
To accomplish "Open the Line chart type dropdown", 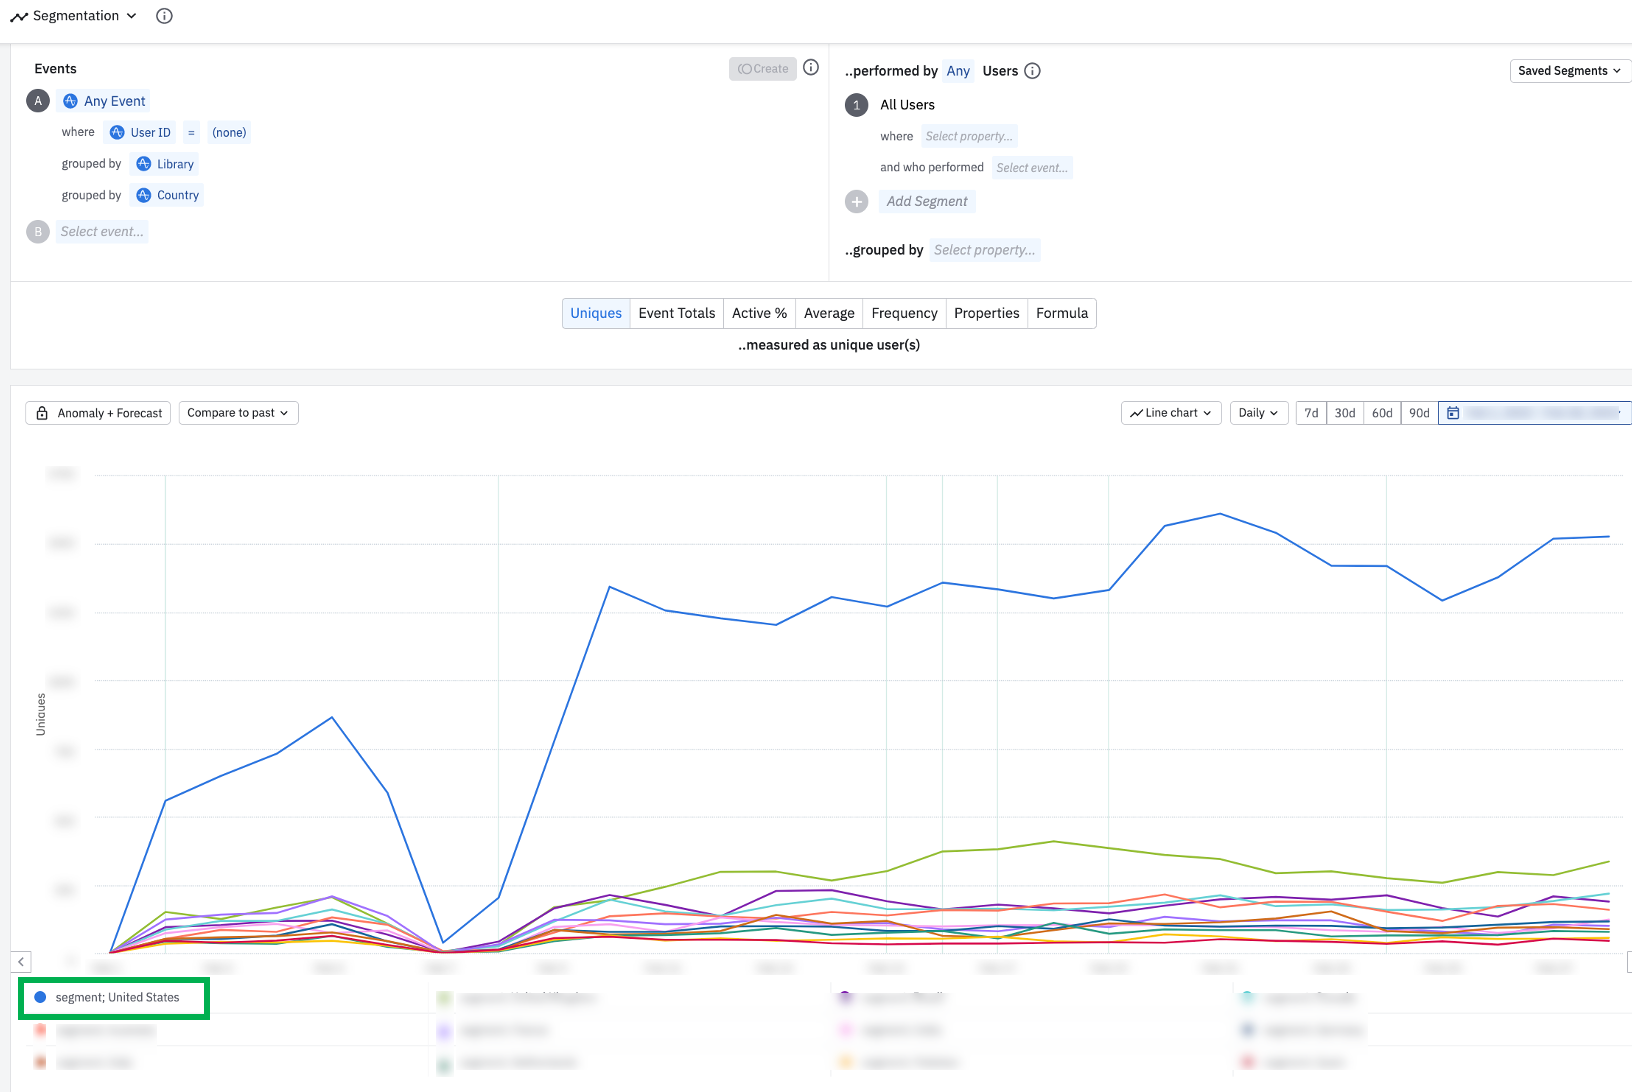I will 1170,413.
